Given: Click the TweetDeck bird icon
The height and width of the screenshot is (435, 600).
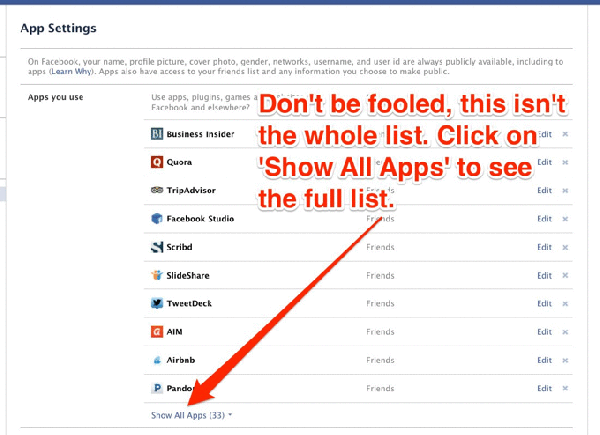Looking at the screenshot, I should (x=157, y=303).
